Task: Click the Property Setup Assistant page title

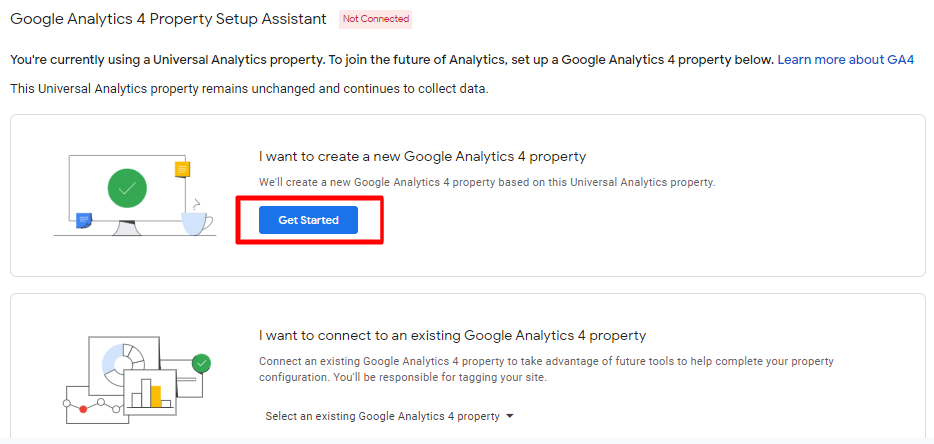Action: [168, 19]
